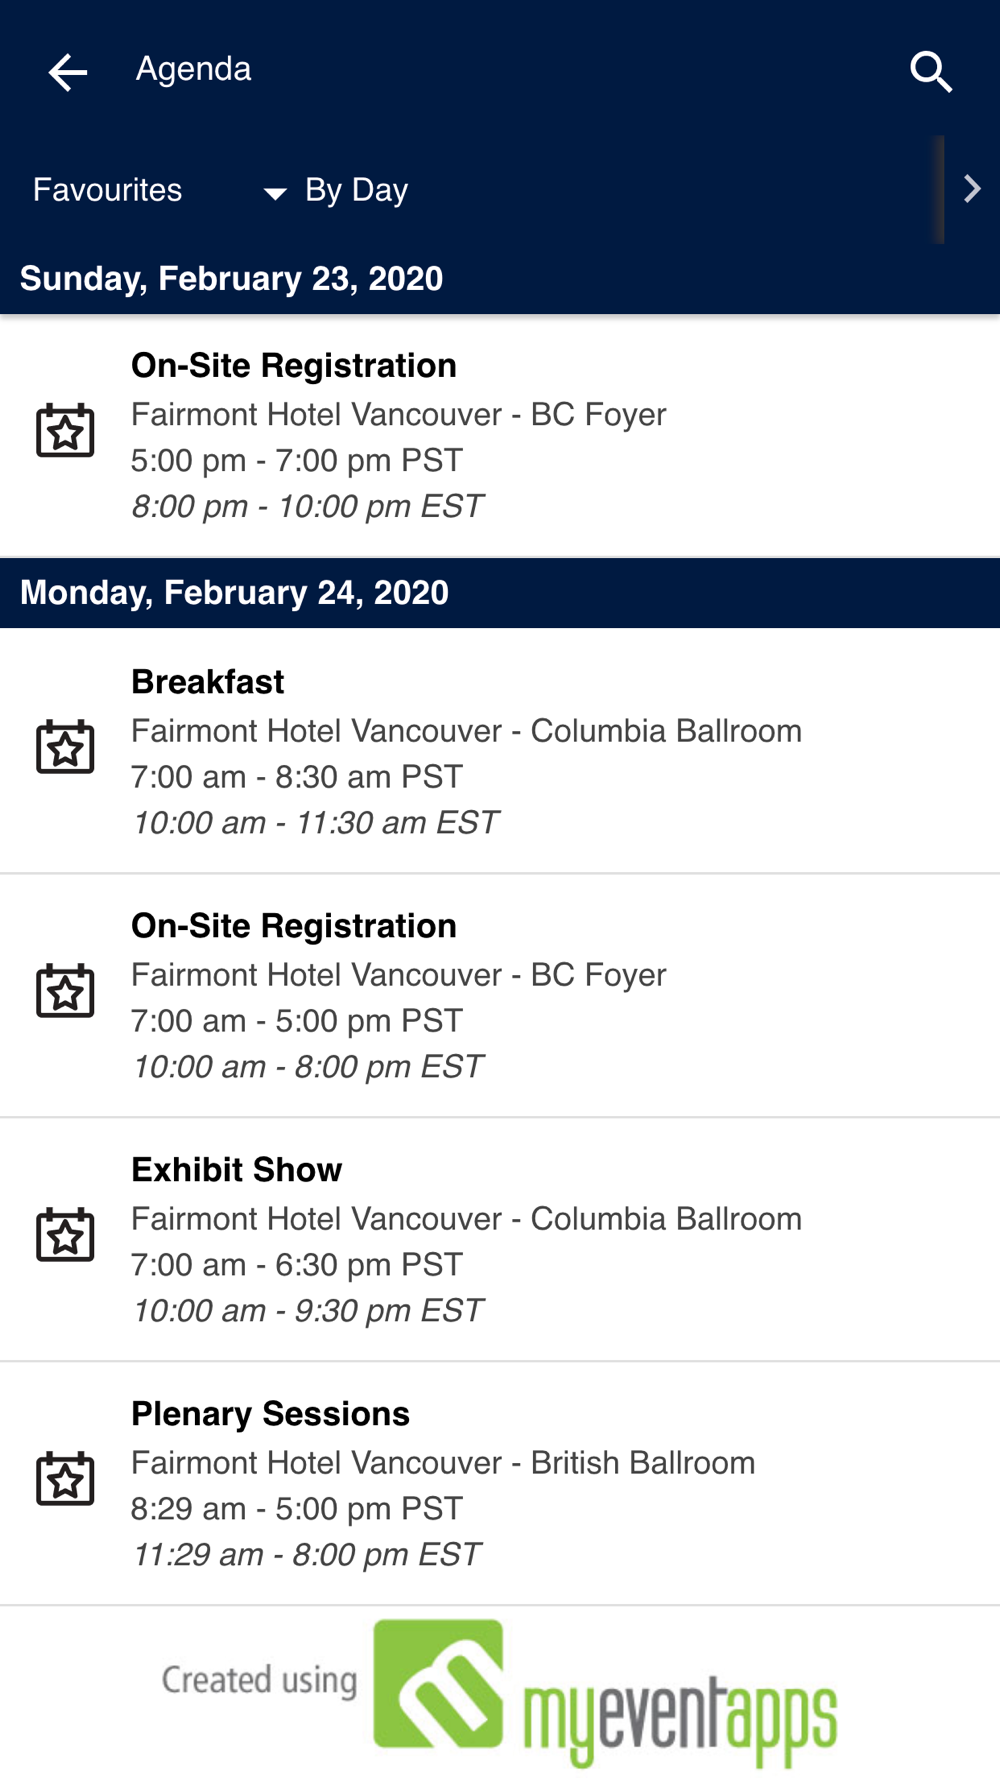Screen dimensions: 1000x1778
Task: Expand the By Day dropdown arrow
Action: pos(274,193)
